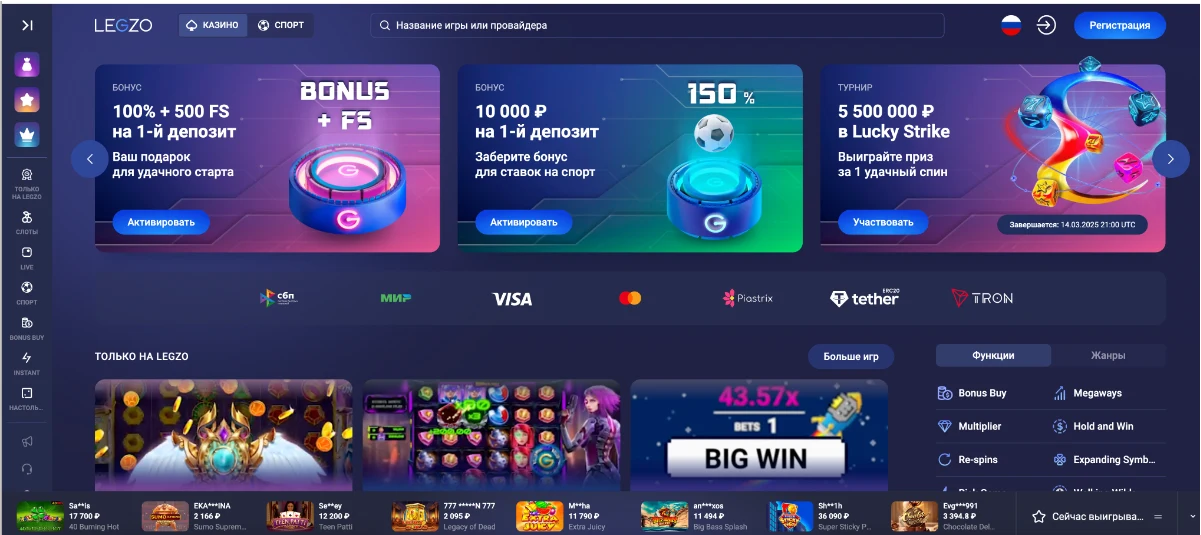This screenshot has width=1201, height=535.
Task: Collapse the left sidebar with arrow icon
Action: pyautogui.click(x=27, y=25)
